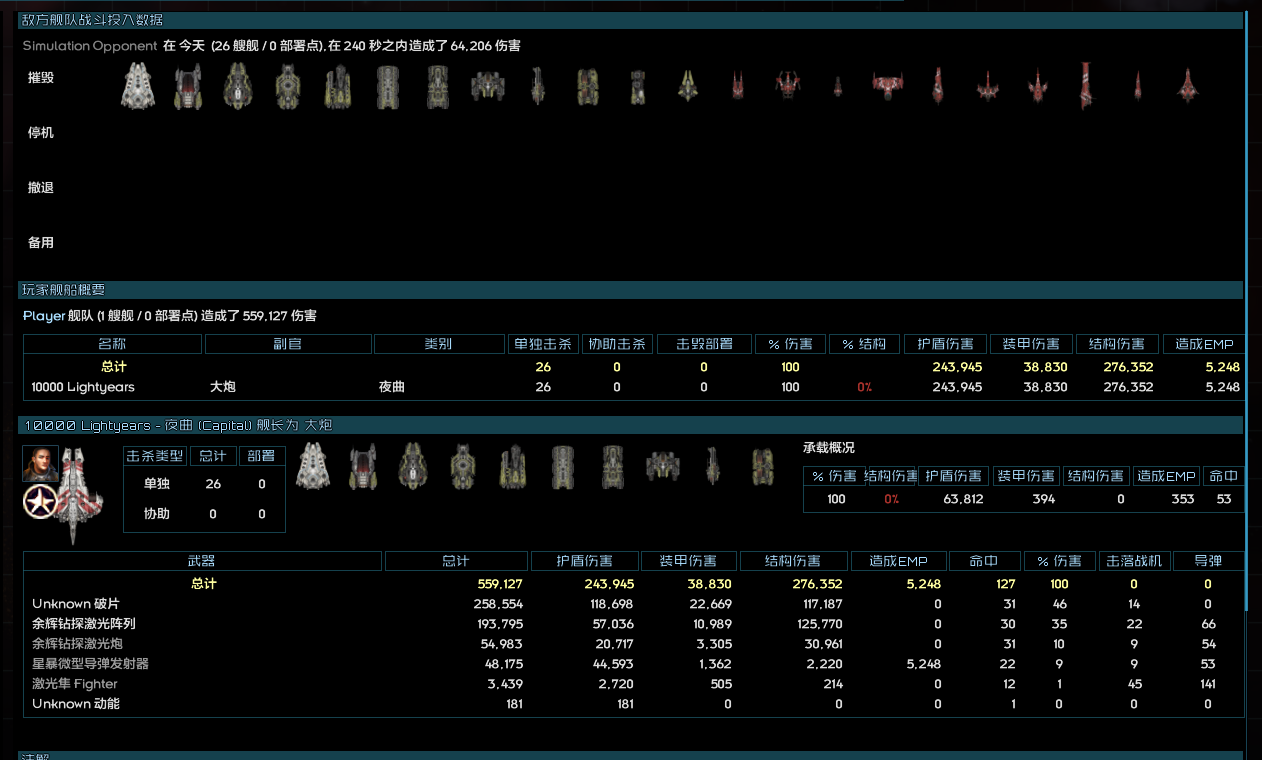This screenshot has width=1262, height=760.
Task: Click the last carried craft thumbnail before 承载概况 table
Action: coord(762,468)
